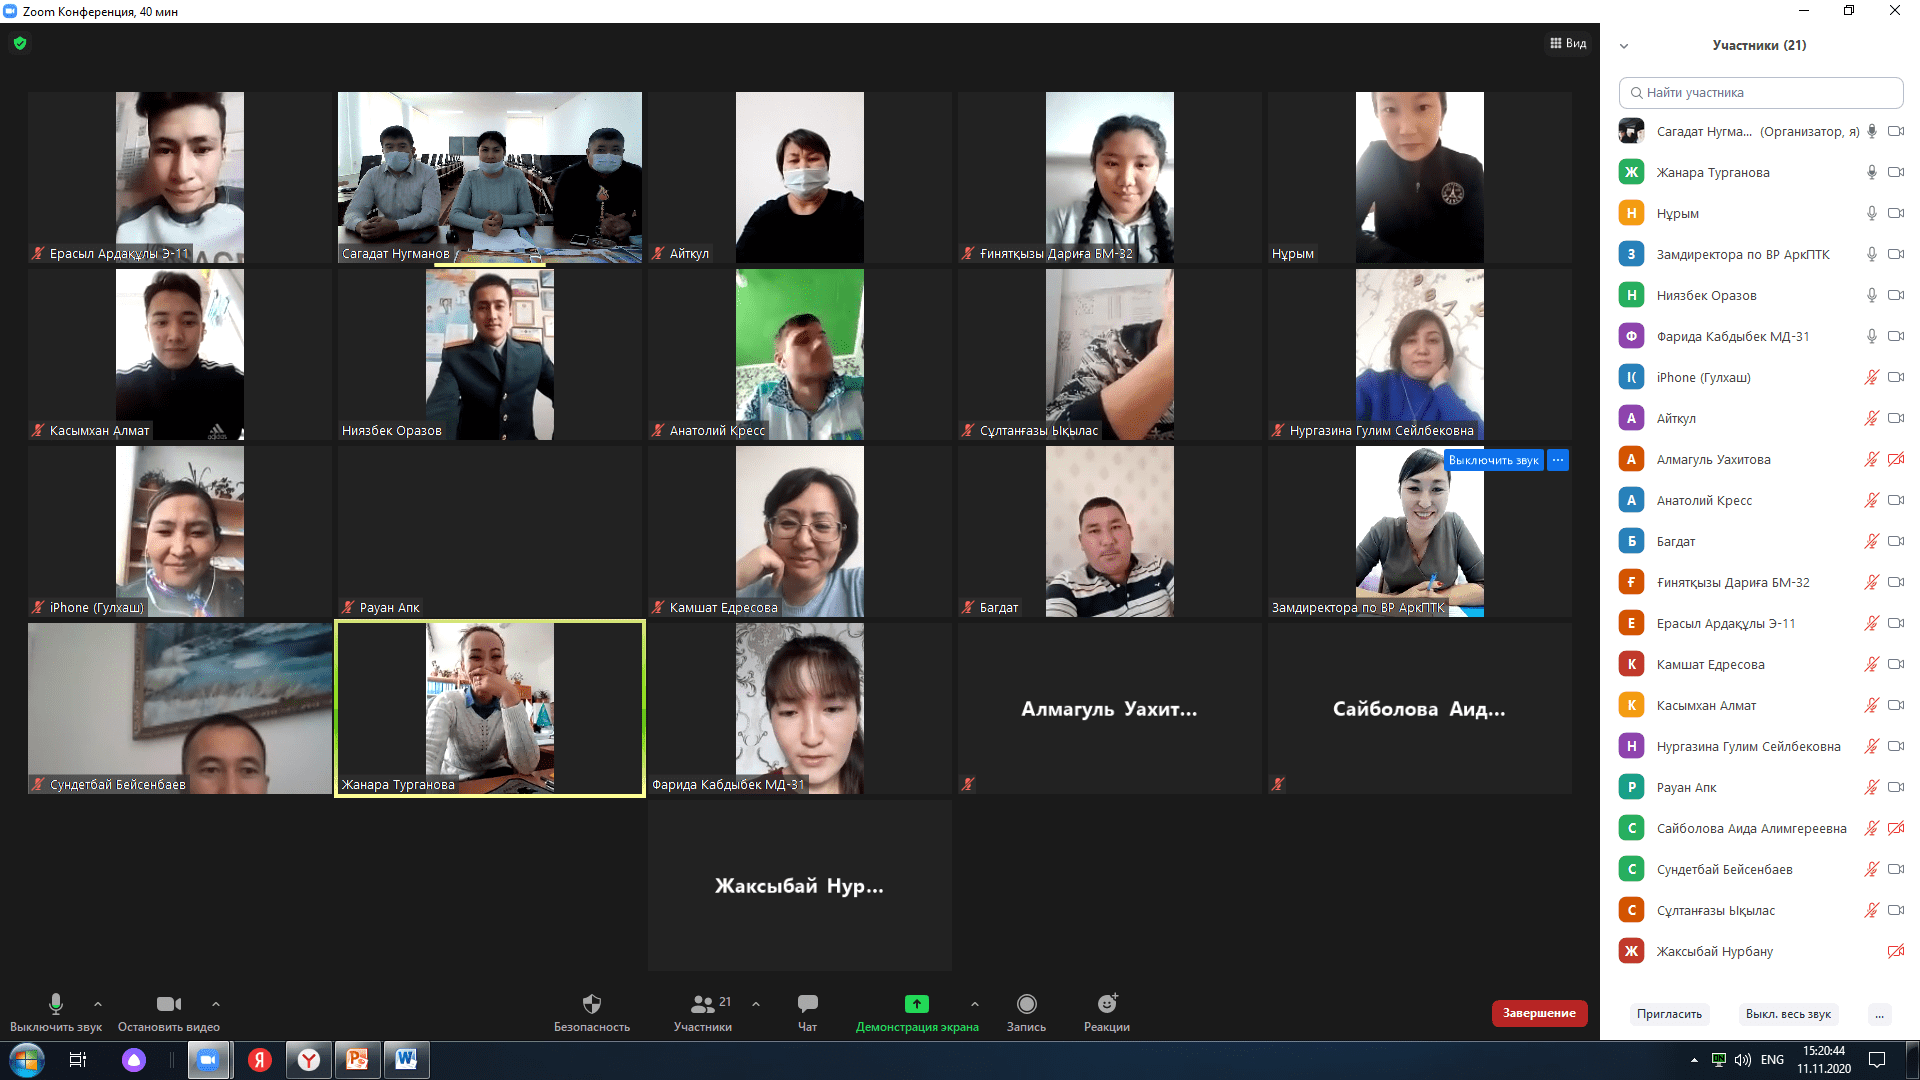Click the Запись record icon

[1026, 1004]
